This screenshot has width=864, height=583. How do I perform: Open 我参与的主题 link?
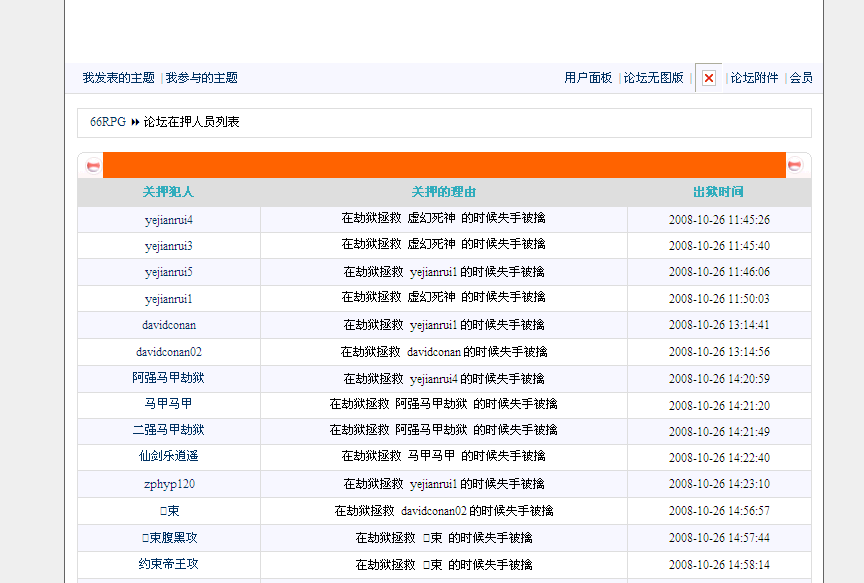pyautogui.click(x=202, y=78)
